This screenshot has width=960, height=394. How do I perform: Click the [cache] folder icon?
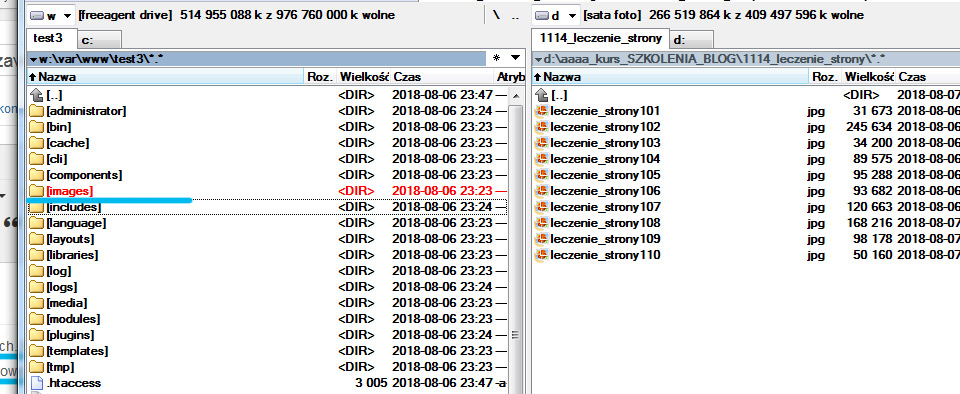click(37, 143)
